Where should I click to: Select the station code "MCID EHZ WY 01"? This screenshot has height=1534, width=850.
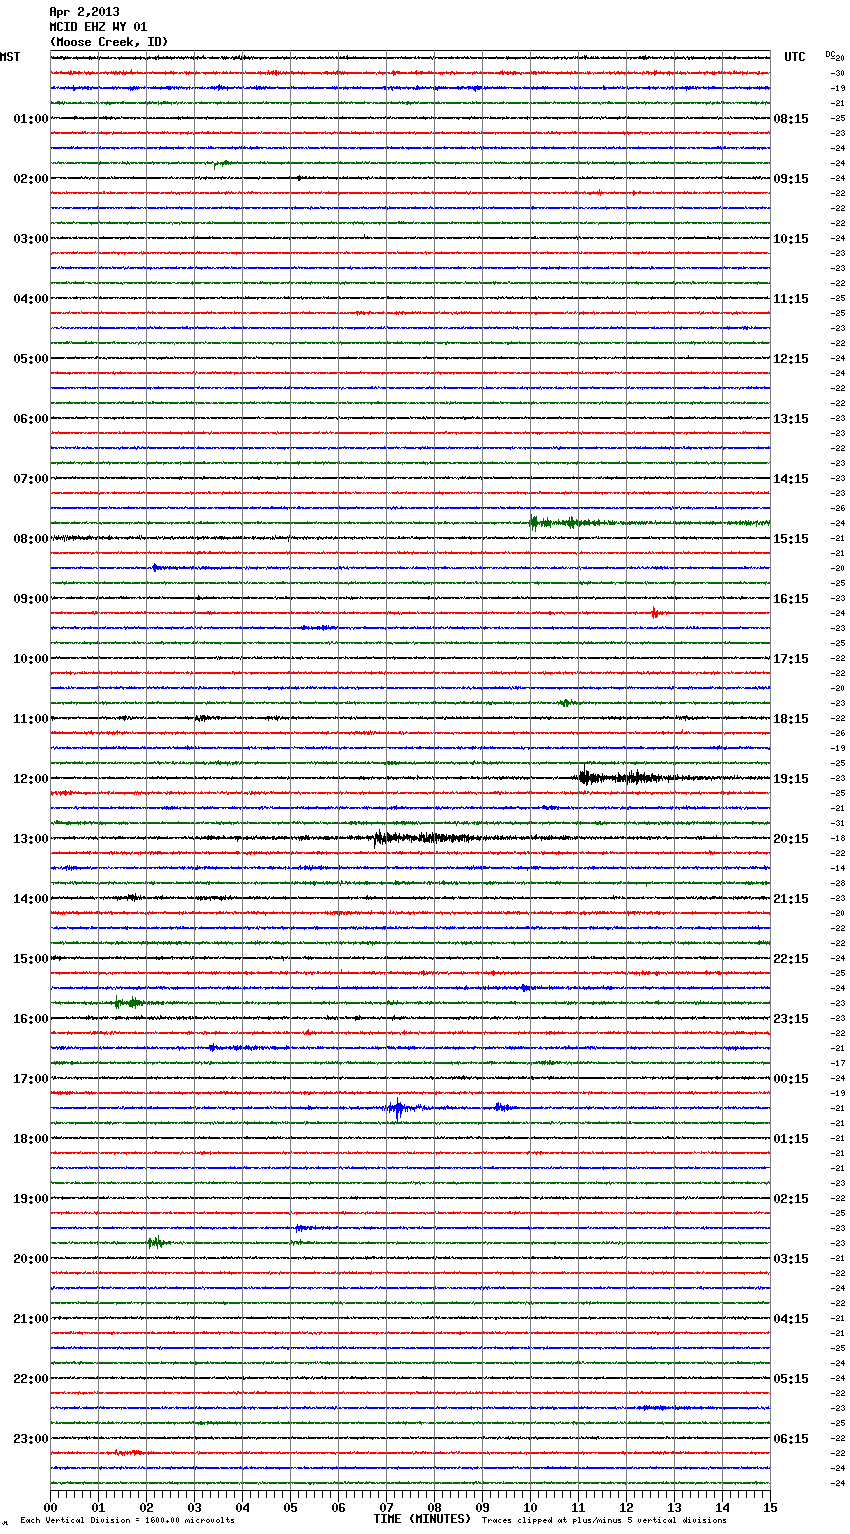tap(98, 27)
